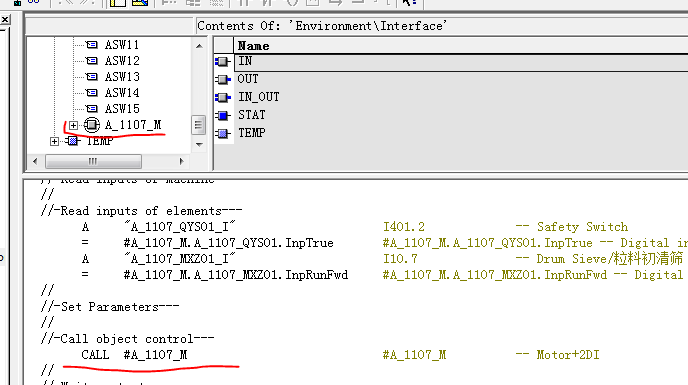Click the ASW12 variable icon
The image size is (688, 385).
pos(92,61)
